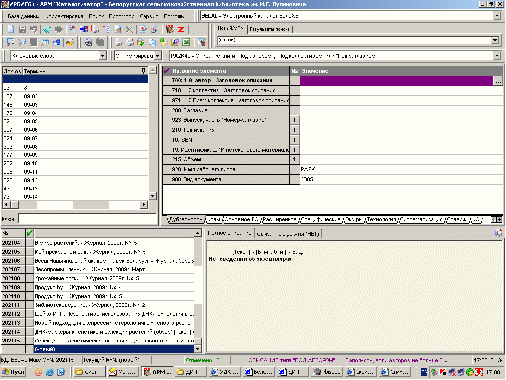This screenshot has width=506, height=380.
Task: Expand the third repeat button in the field rows
Action: click(x=294, y=140)
